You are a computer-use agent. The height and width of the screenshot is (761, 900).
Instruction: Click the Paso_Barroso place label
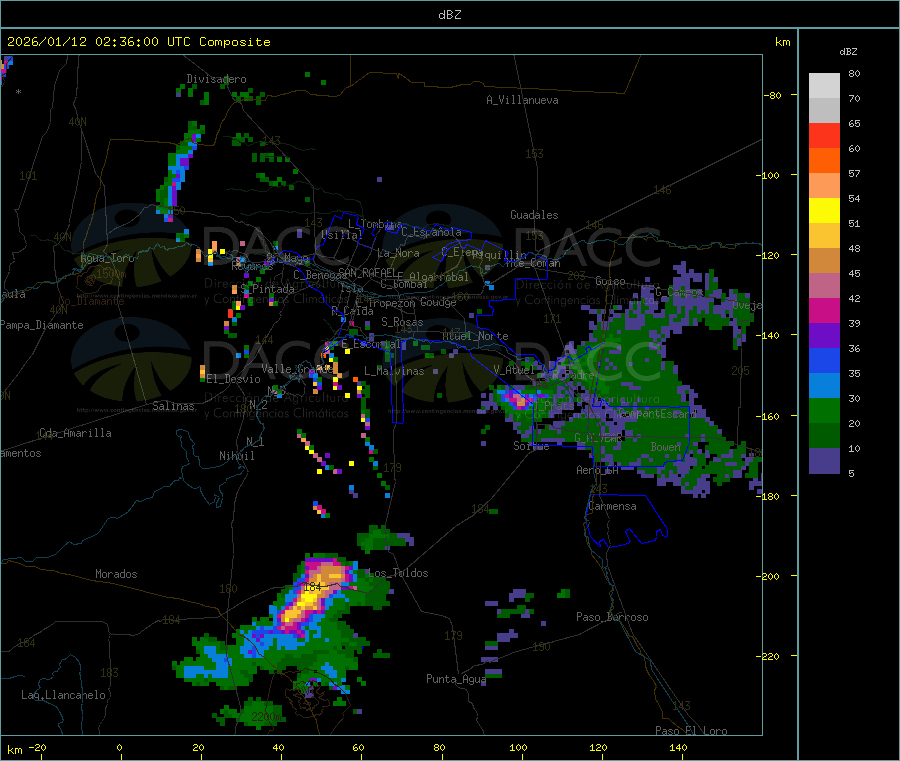[612, 617]
